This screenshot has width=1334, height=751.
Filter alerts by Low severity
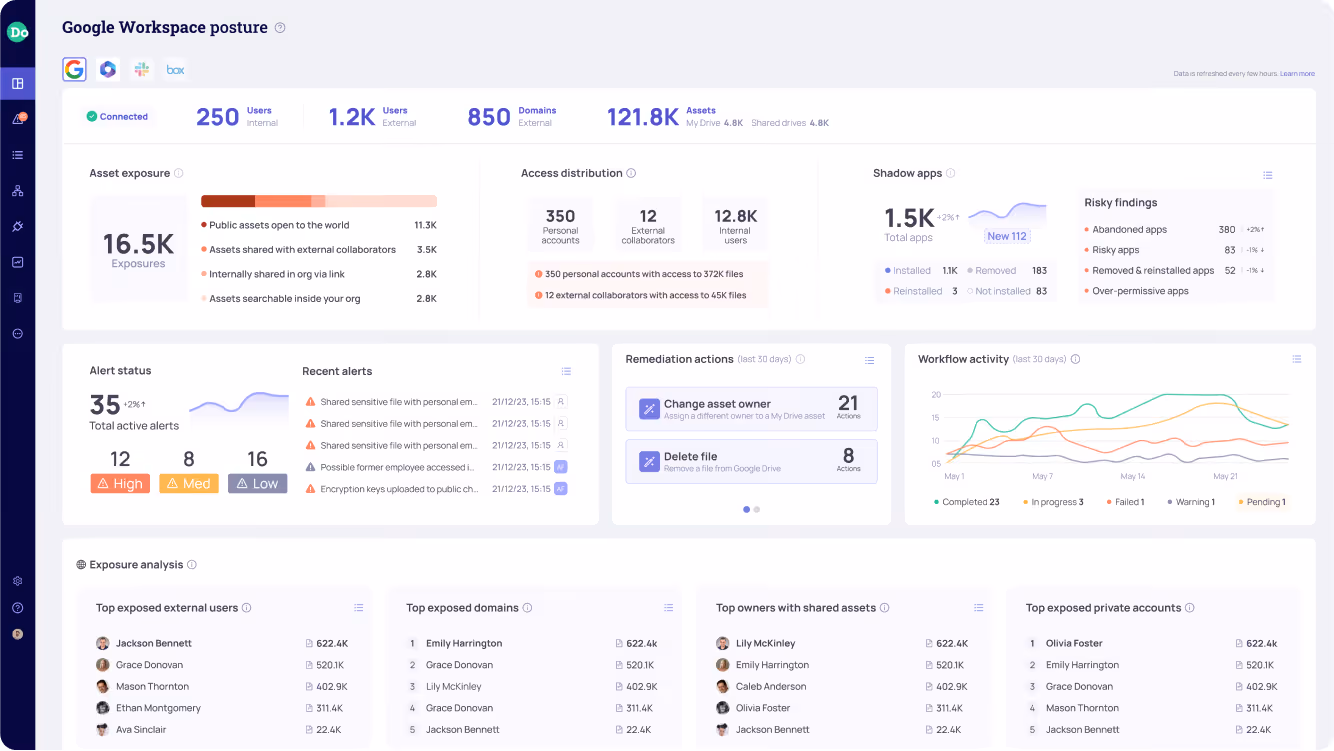(258, 484)
